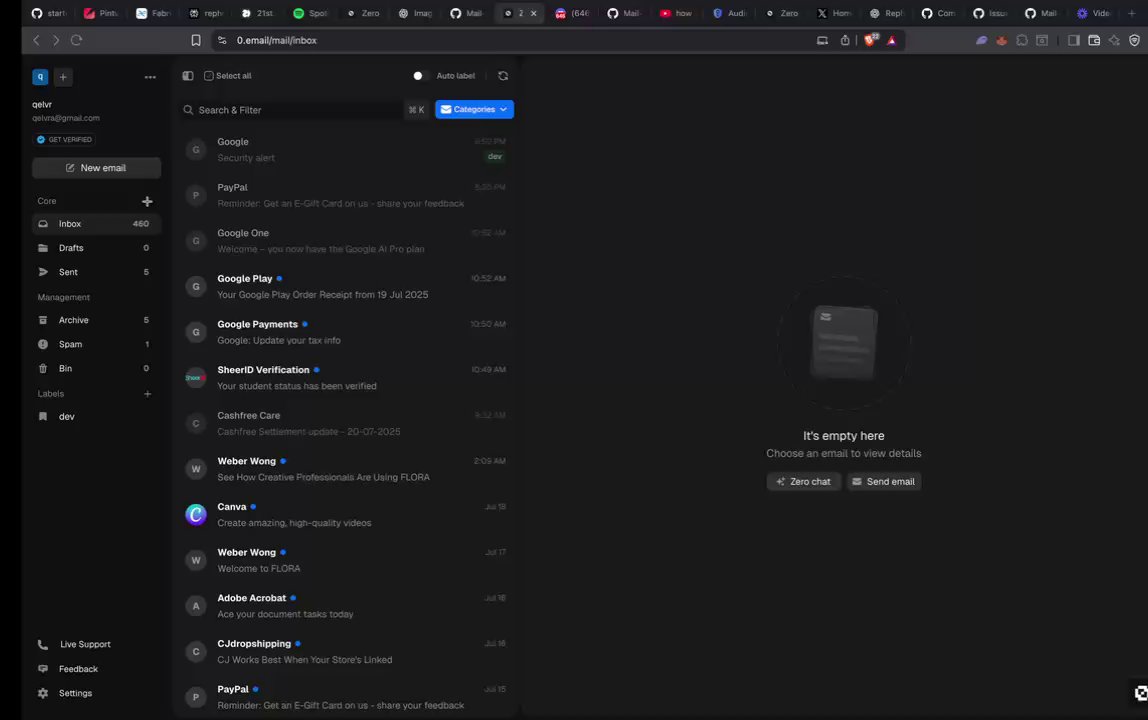Switch to the YouTube 'how' browser tab
The image size is (1148, 720).
point(675,13)
